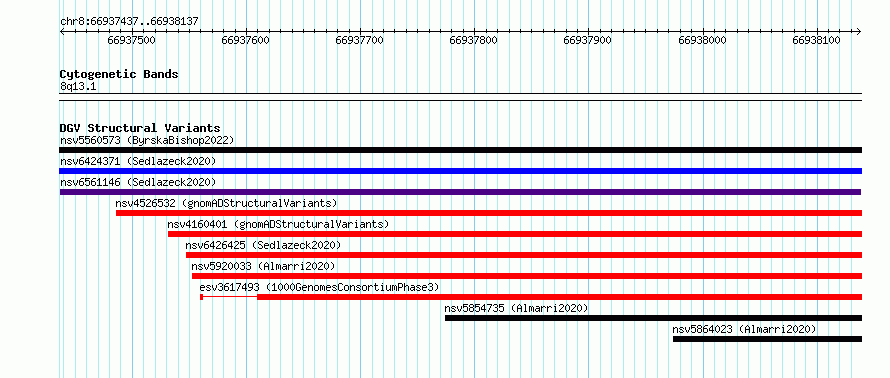Click the Cytogenetic Bands track heading
Image resolution: width=890 pixels, height=378 pixels.
[x=119, y=74]
